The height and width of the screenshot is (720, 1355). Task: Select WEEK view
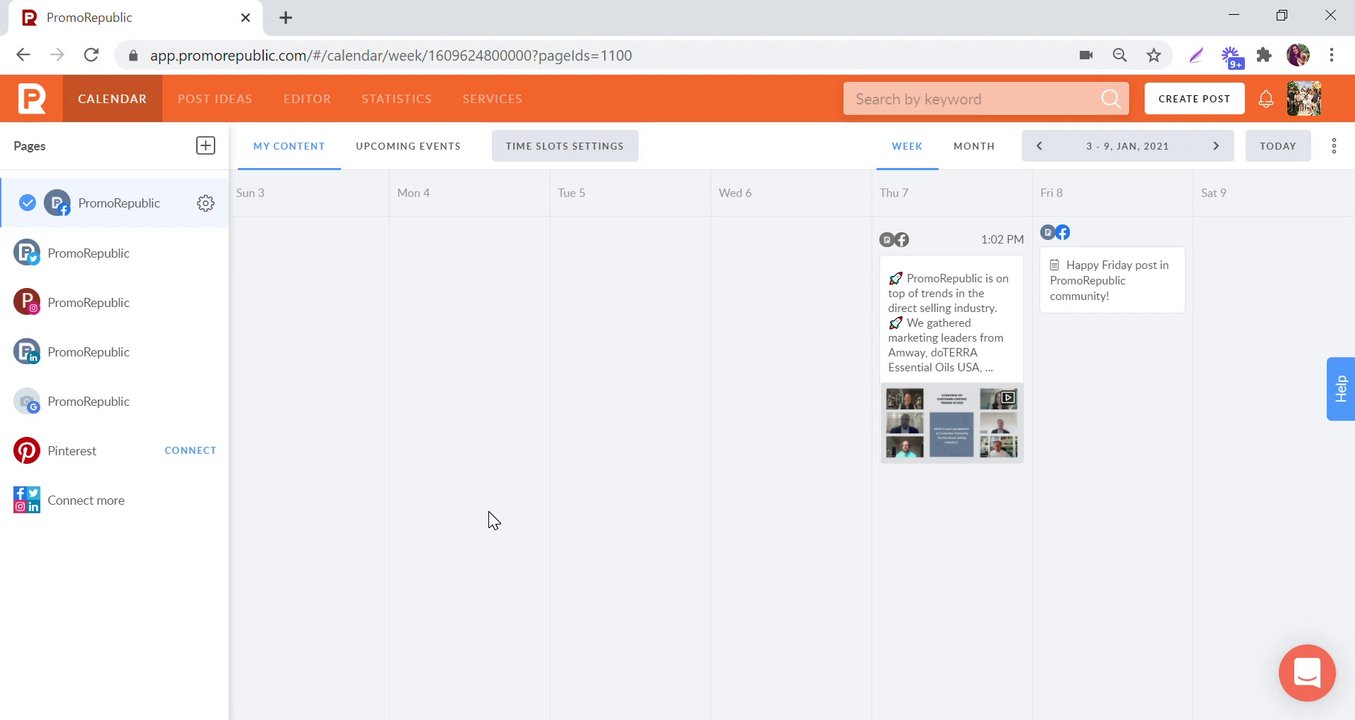pyautogui.click(x=907, y=146)
